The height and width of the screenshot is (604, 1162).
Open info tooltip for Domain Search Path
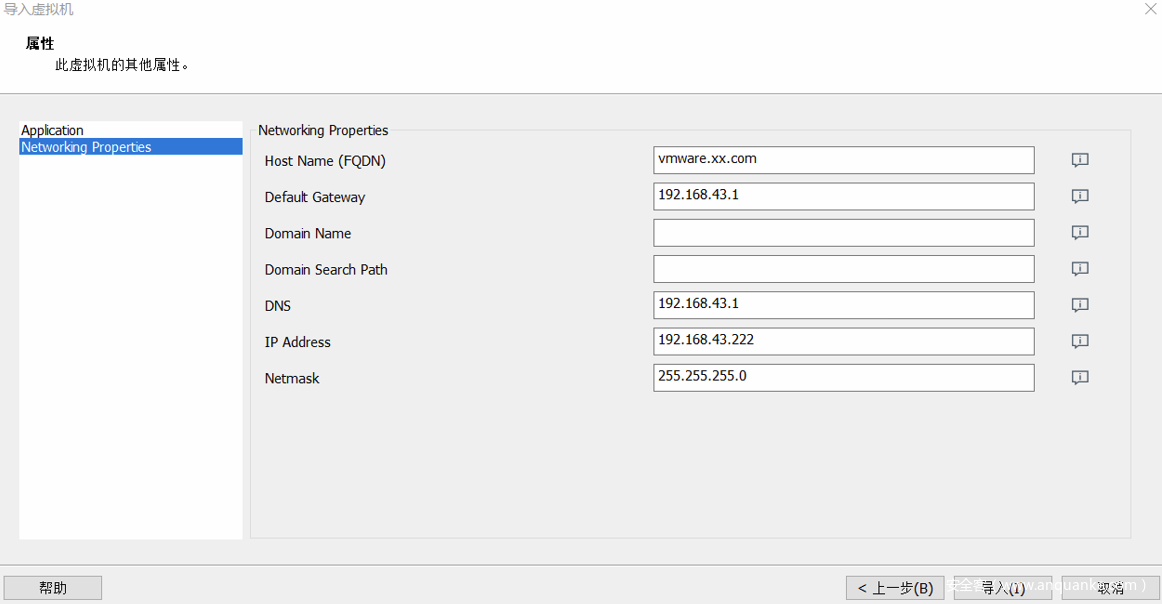1080,269
